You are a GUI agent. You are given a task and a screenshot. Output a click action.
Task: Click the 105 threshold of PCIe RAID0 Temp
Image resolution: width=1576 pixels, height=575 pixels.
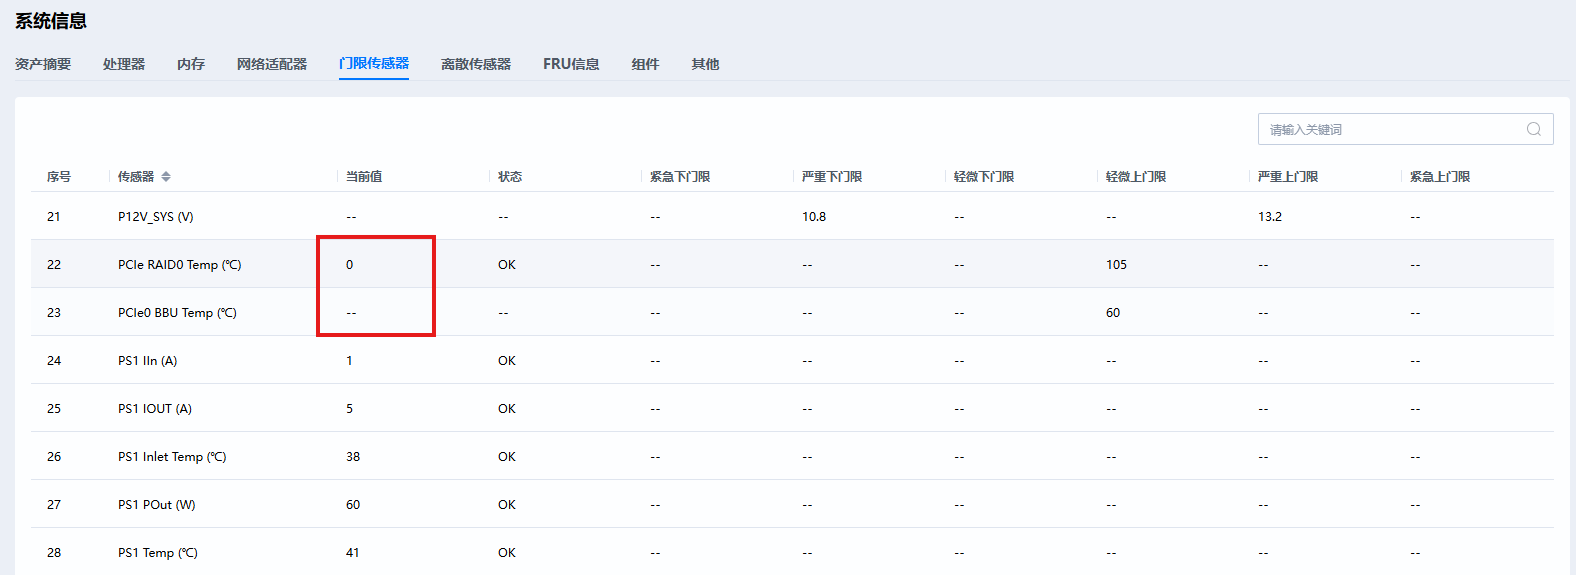[1116, 264]
